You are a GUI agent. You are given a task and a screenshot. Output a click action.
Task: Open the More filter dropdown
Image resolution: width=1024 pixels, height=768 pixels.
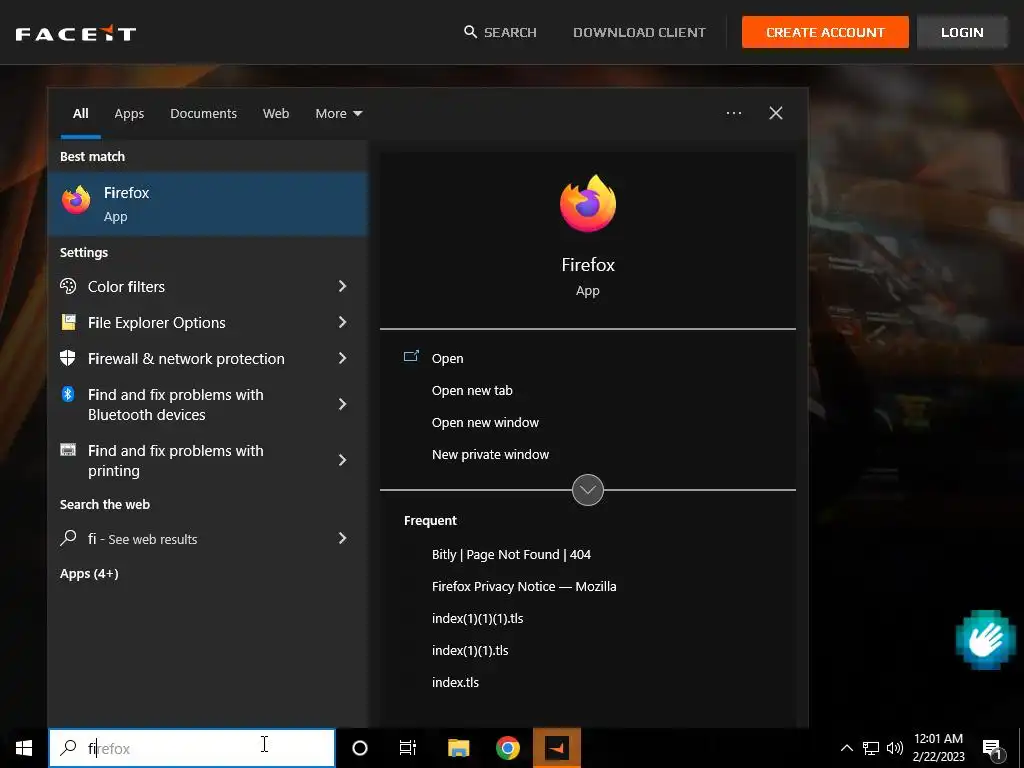click(338, 114)
